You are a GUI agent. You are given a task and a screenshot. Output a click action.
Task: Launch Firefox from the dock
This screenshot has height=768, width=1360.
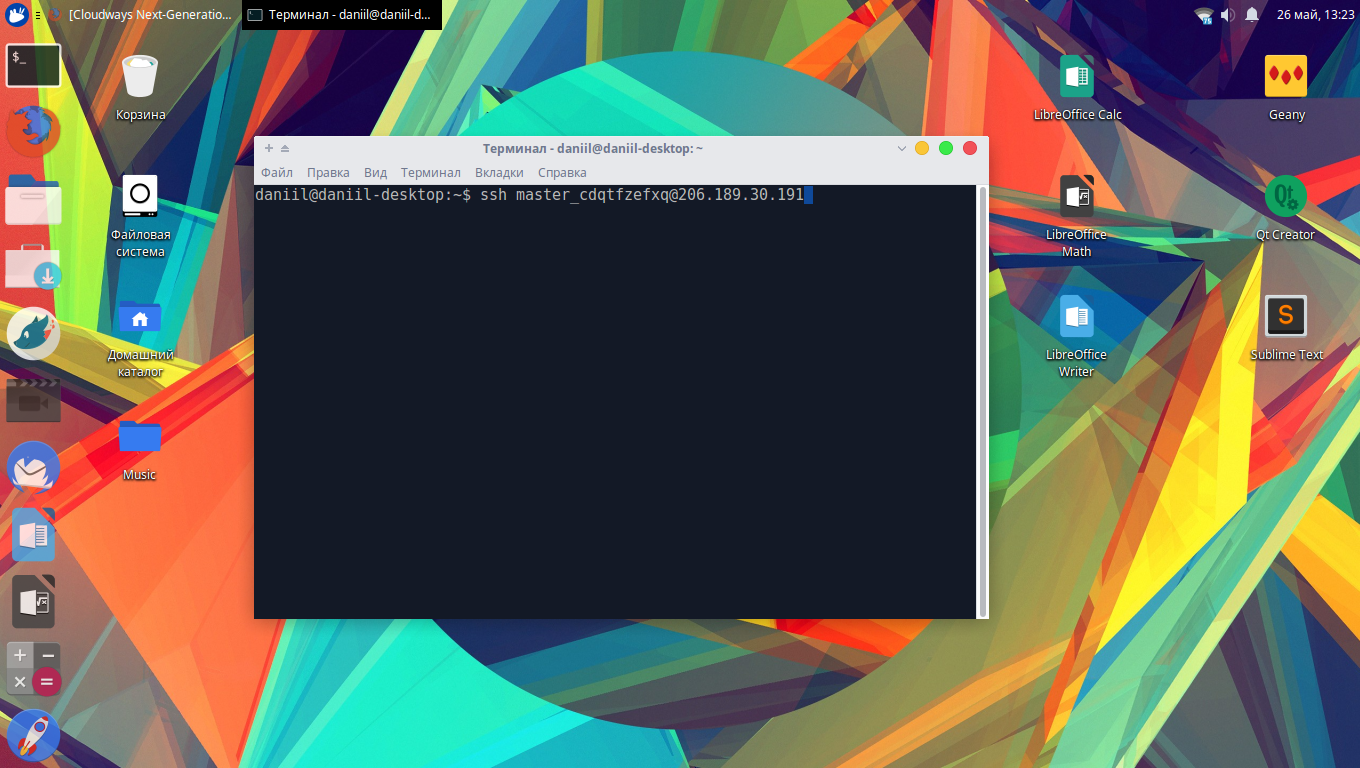[33, 131]
